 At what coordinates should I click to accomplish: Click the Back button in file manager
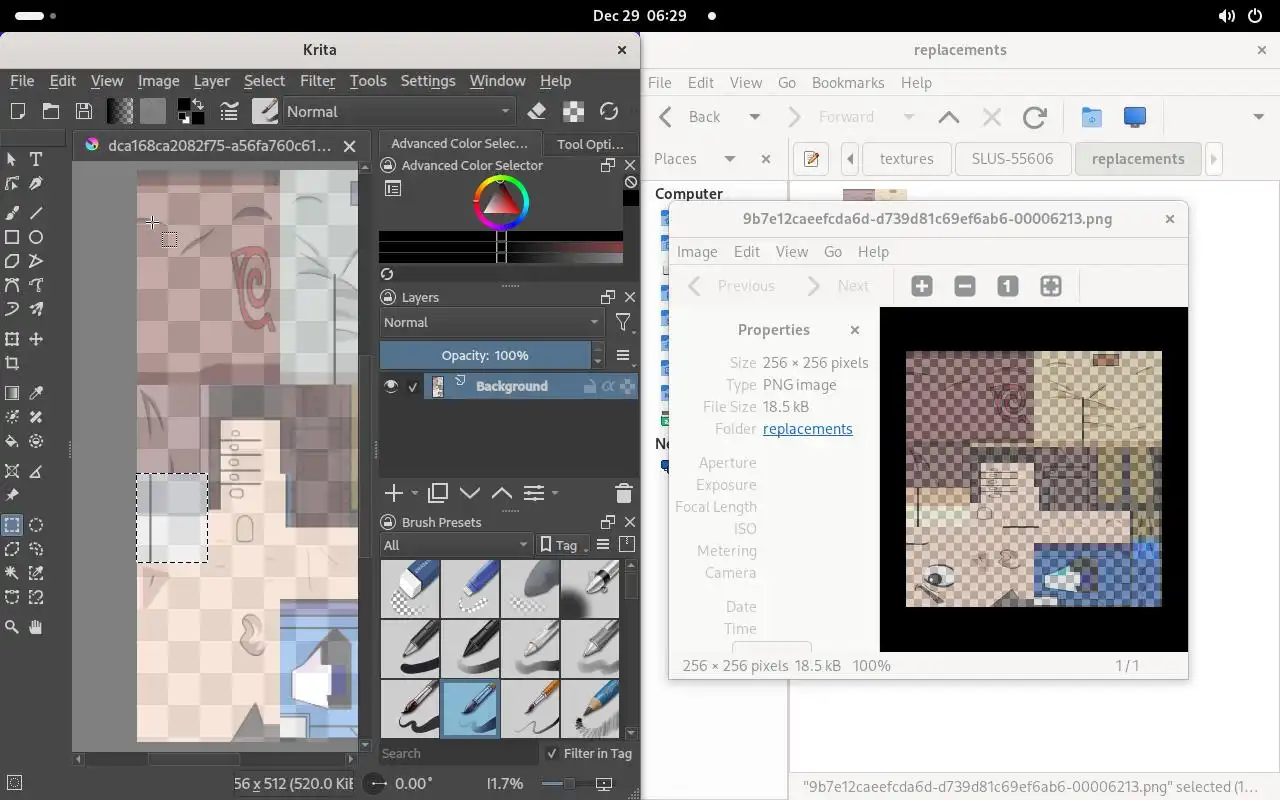click(x=688, y=117)
